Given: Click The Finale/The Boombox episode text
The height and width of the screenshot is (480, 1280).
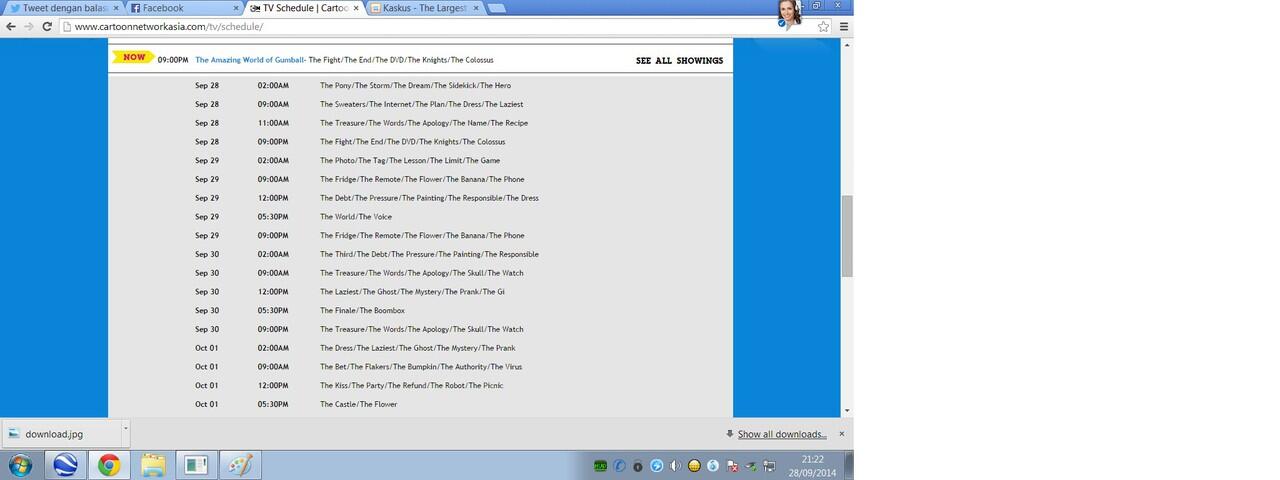Looking at the screenshot, I should [x=362, y=311].
